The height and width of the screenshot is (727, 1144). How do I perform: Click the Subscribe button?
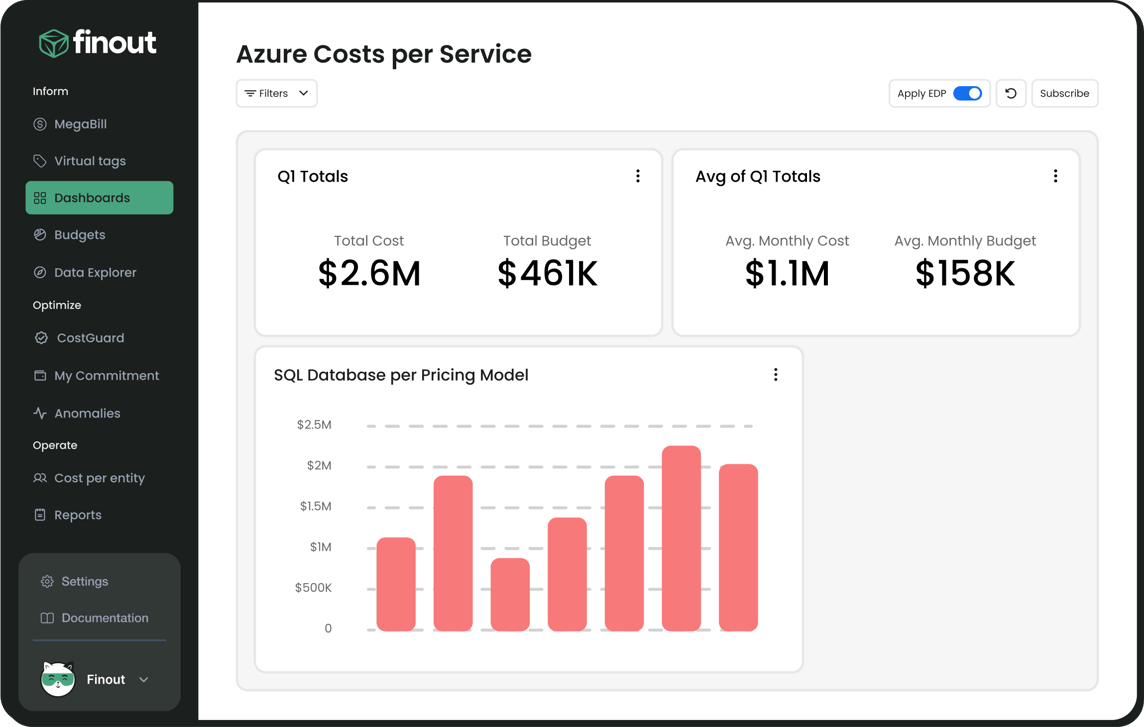point(1064,93)
